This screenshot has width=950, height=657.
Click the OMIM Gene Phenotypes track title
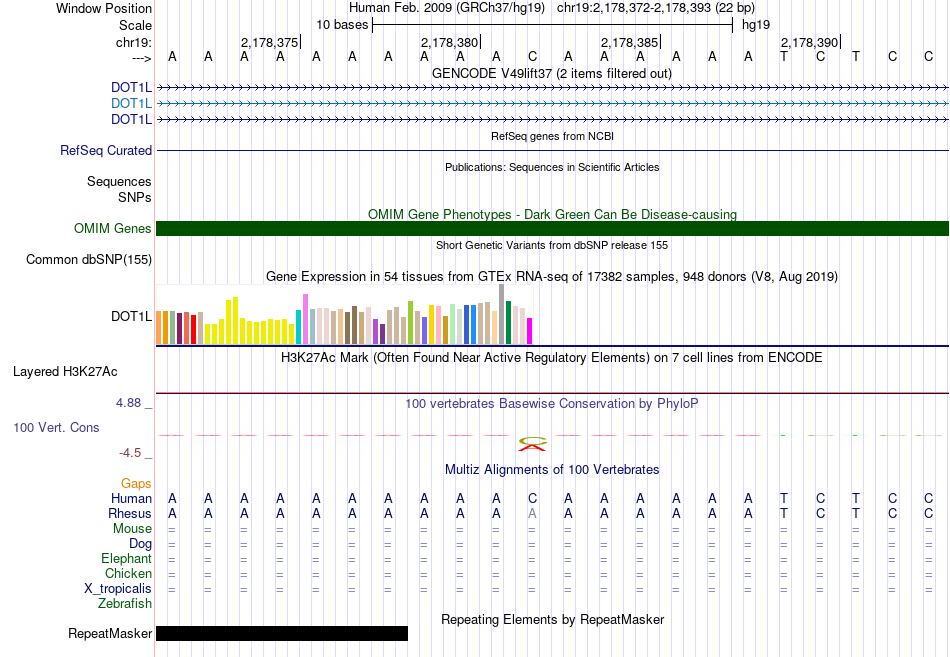552,215
